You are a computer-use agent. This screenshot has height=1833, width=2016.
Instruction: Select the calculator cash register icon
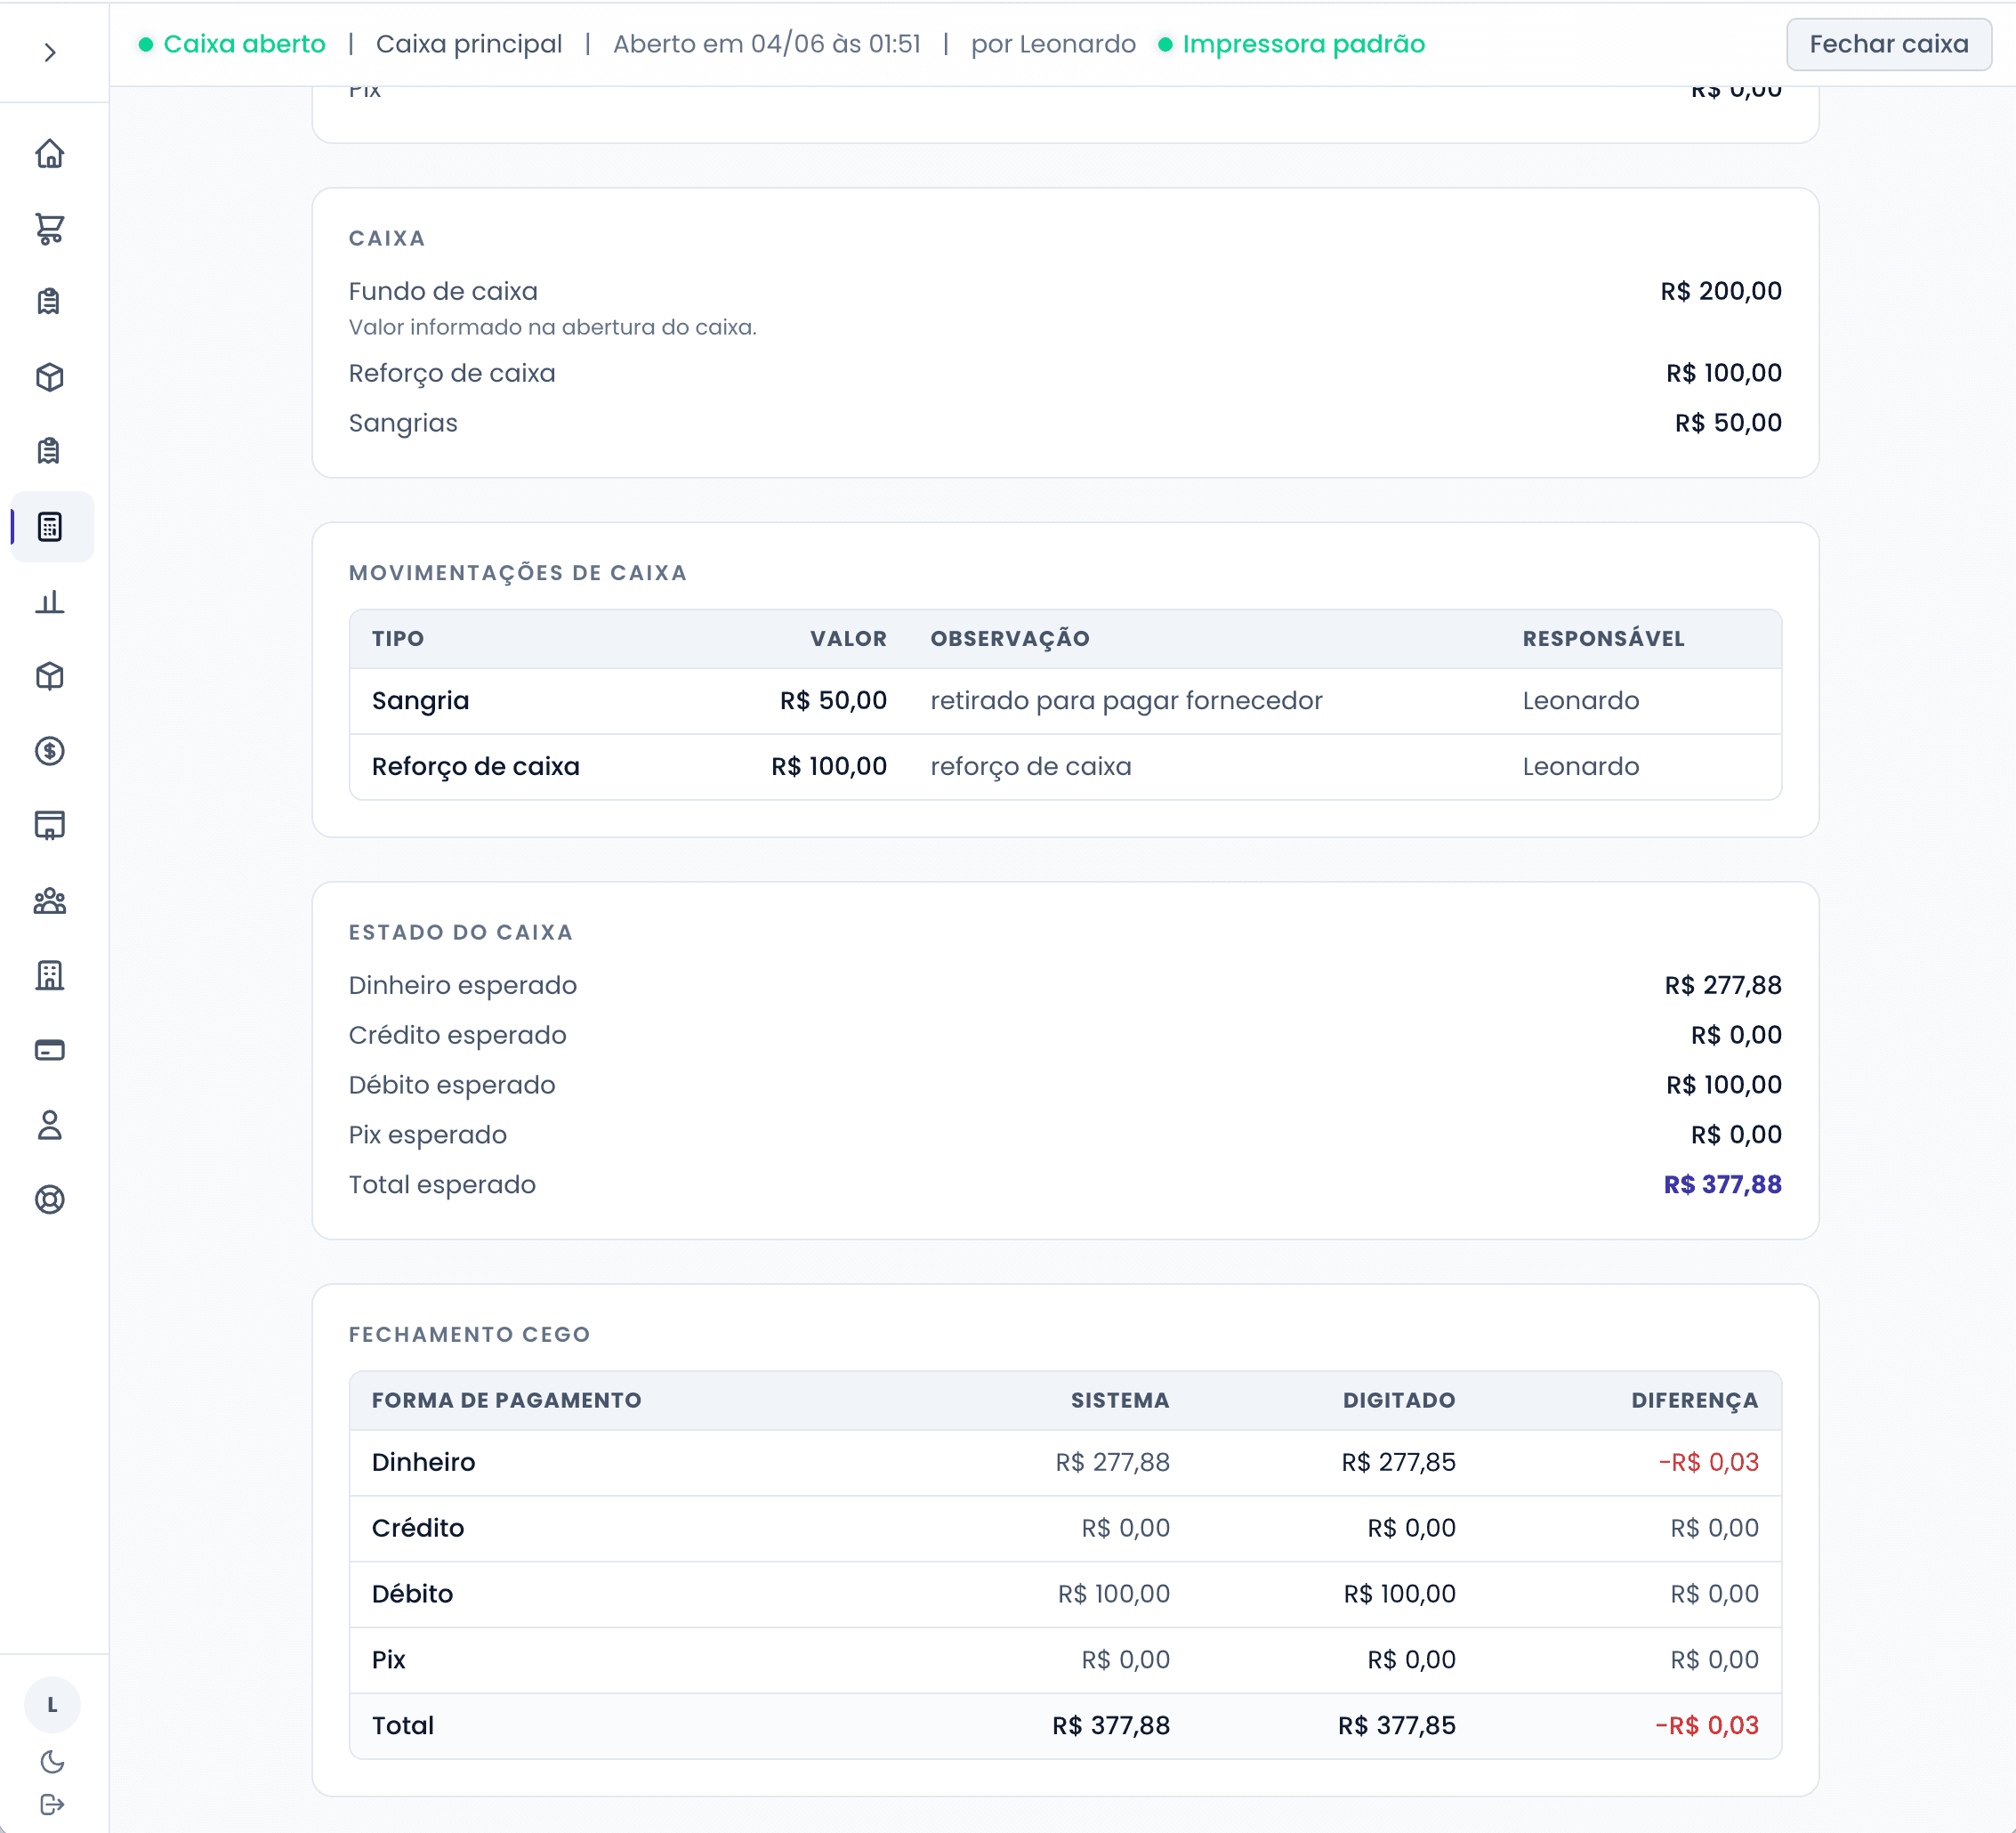pos(50,527)
